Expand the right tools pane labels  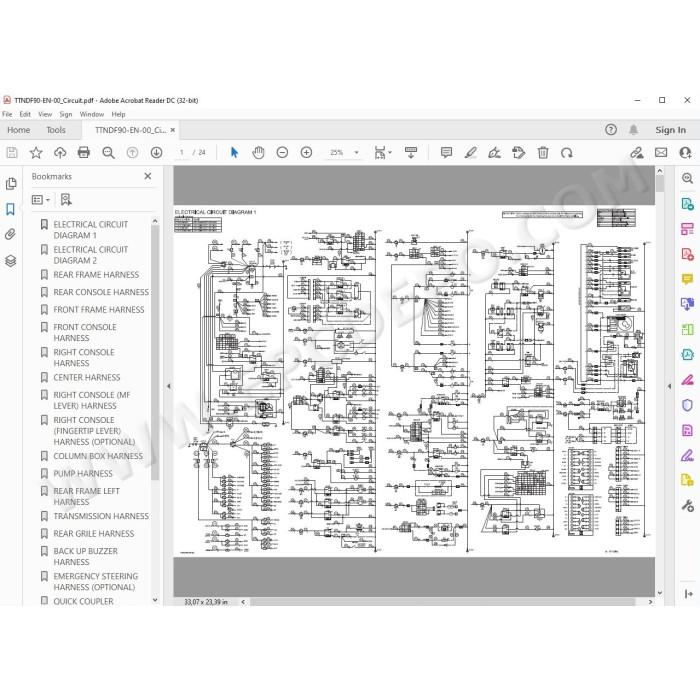[688, 594]
